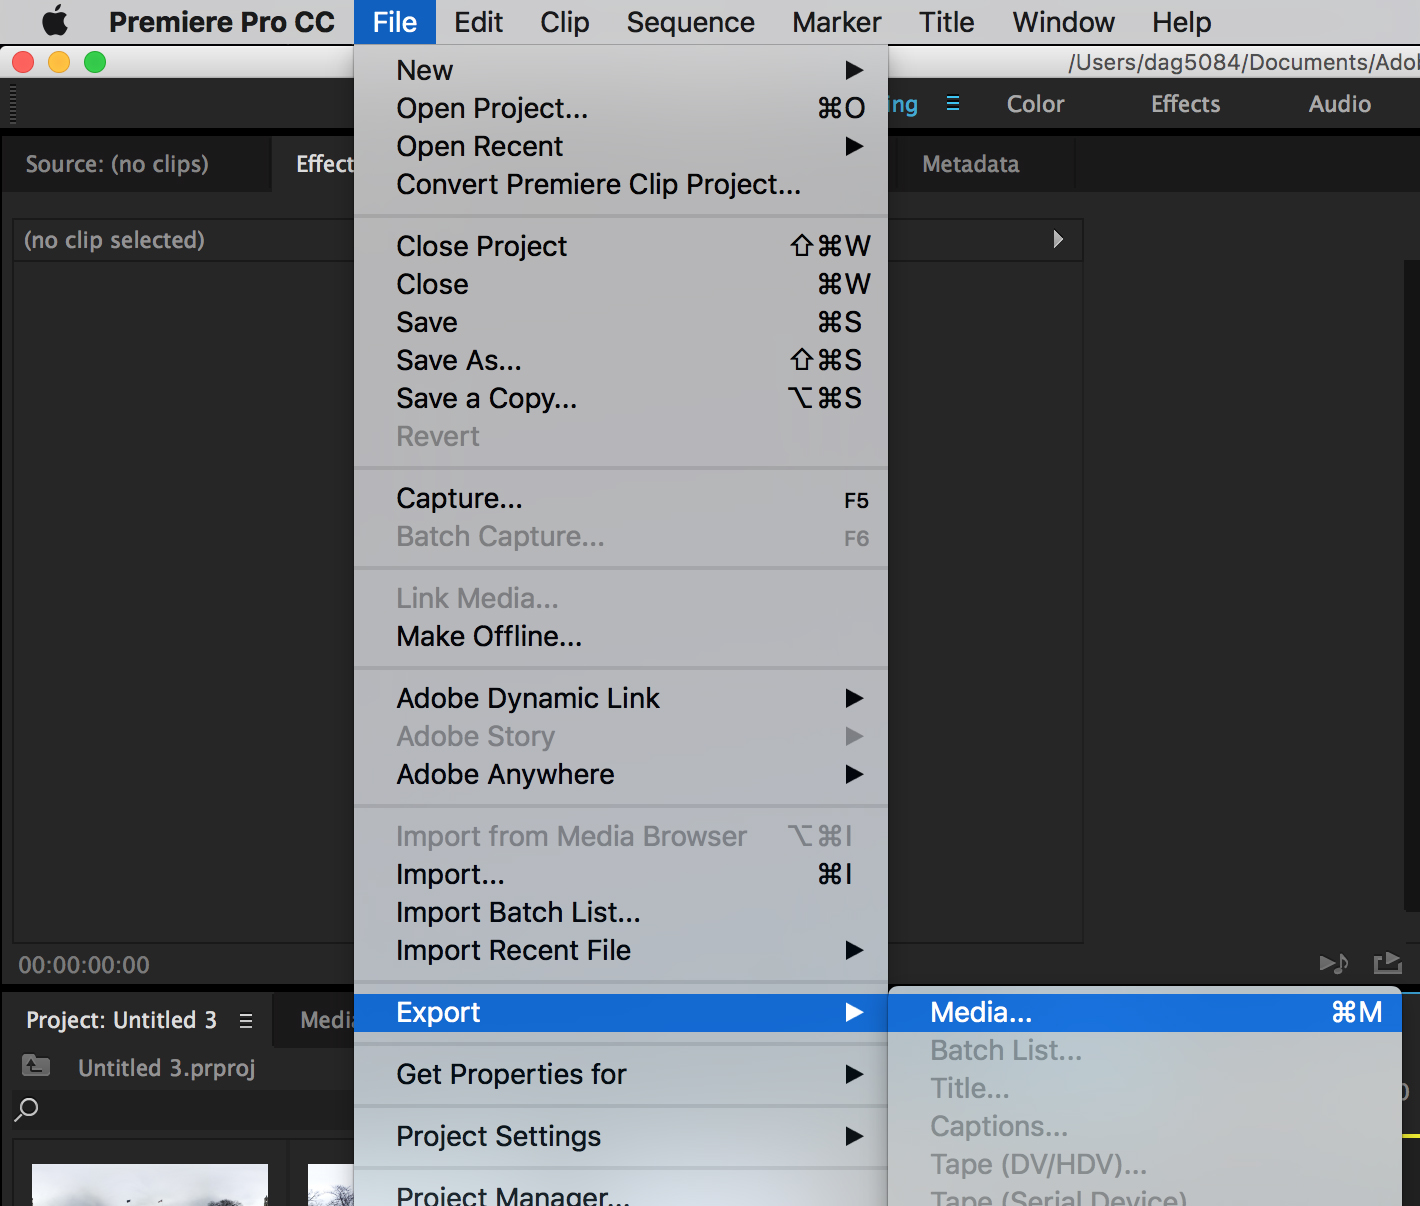The width and height of the screenshot is (1420, 1206).
Task: Choose Open Project... from File menu
Action: coord(621,108)
